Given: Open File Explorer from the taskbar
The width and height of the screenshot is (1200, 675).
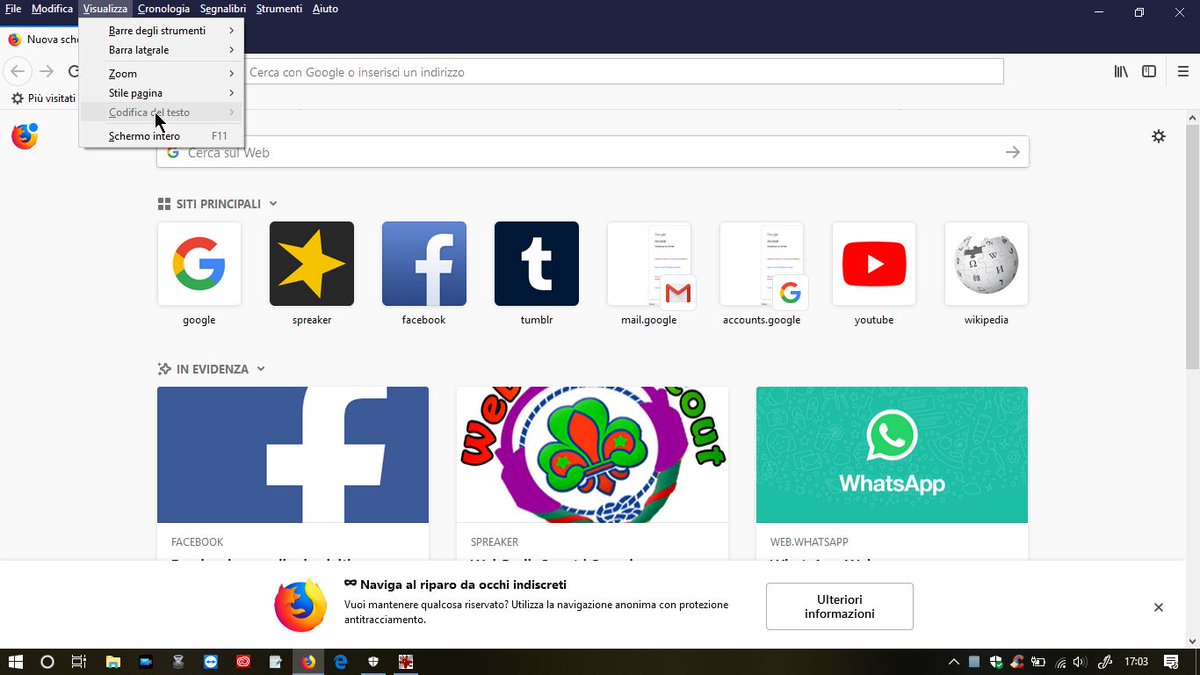Looking at the screenshot, I should tap(113, 662).
